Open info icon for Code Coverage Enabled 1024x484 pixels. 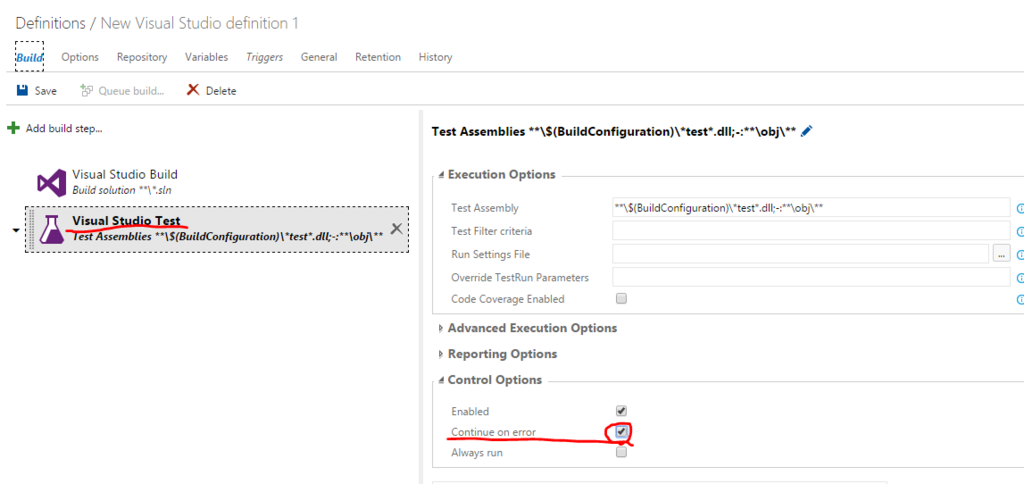pyautogui.click(x=1019, y=300)
